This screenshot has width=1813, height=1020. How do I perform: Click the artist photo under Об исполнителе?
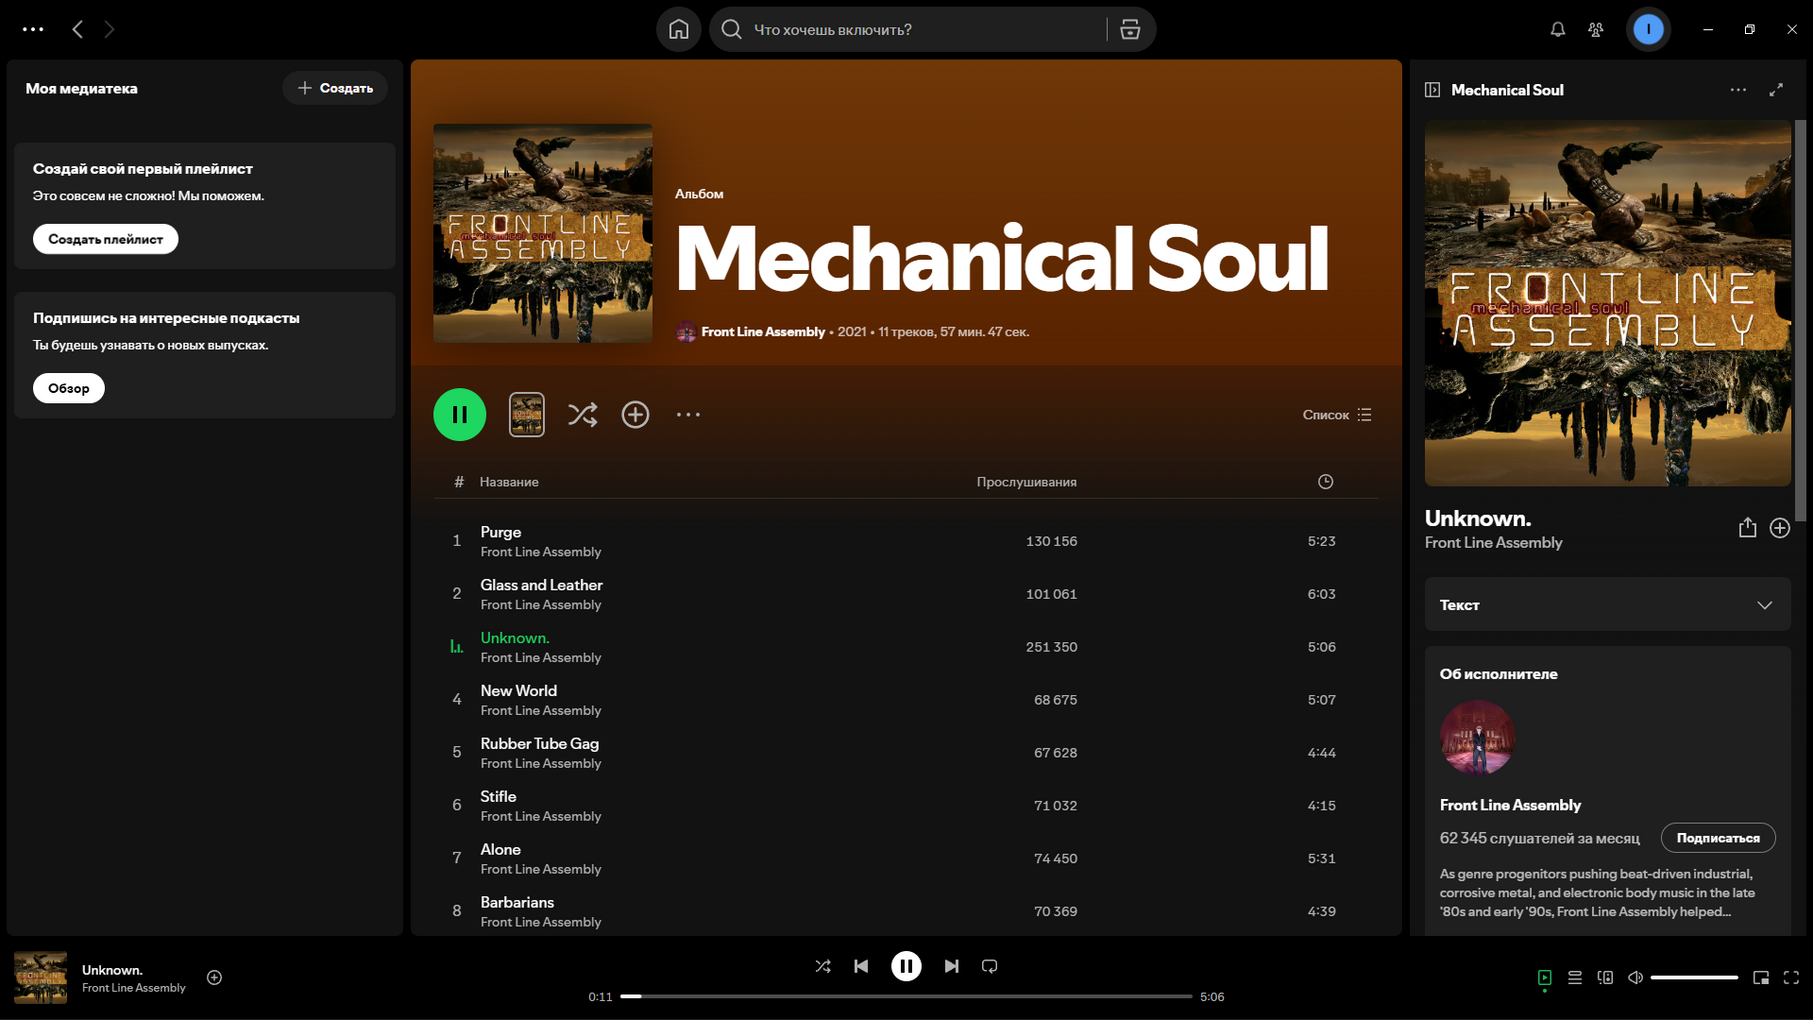[x=1477, y=738]
